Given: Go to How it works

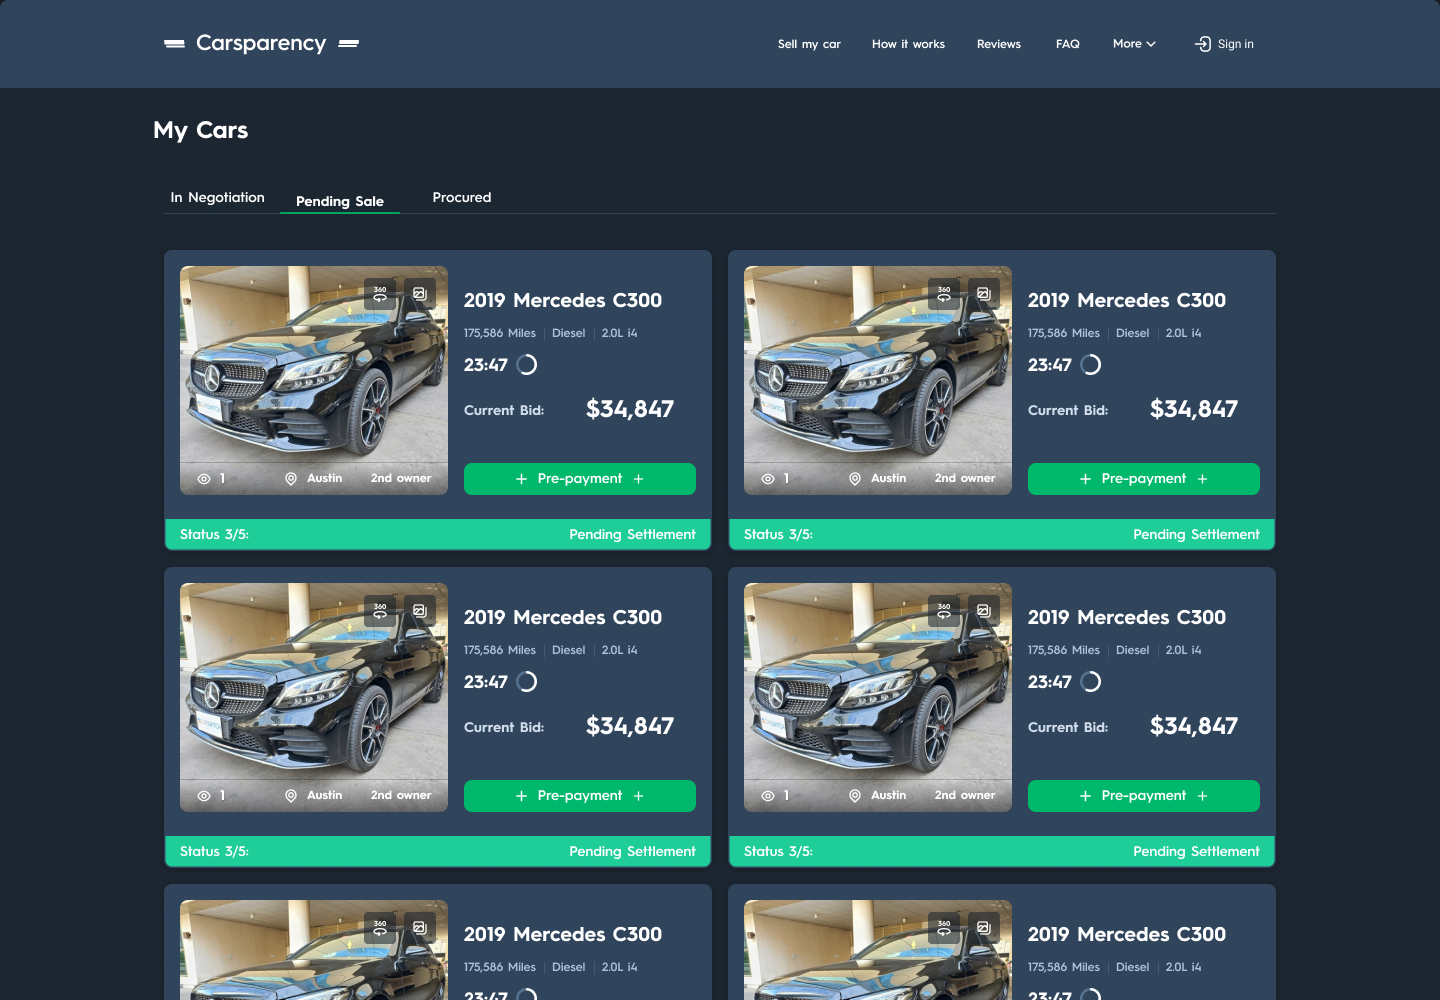Looking at the screenshot, I should tap(908, 44).
